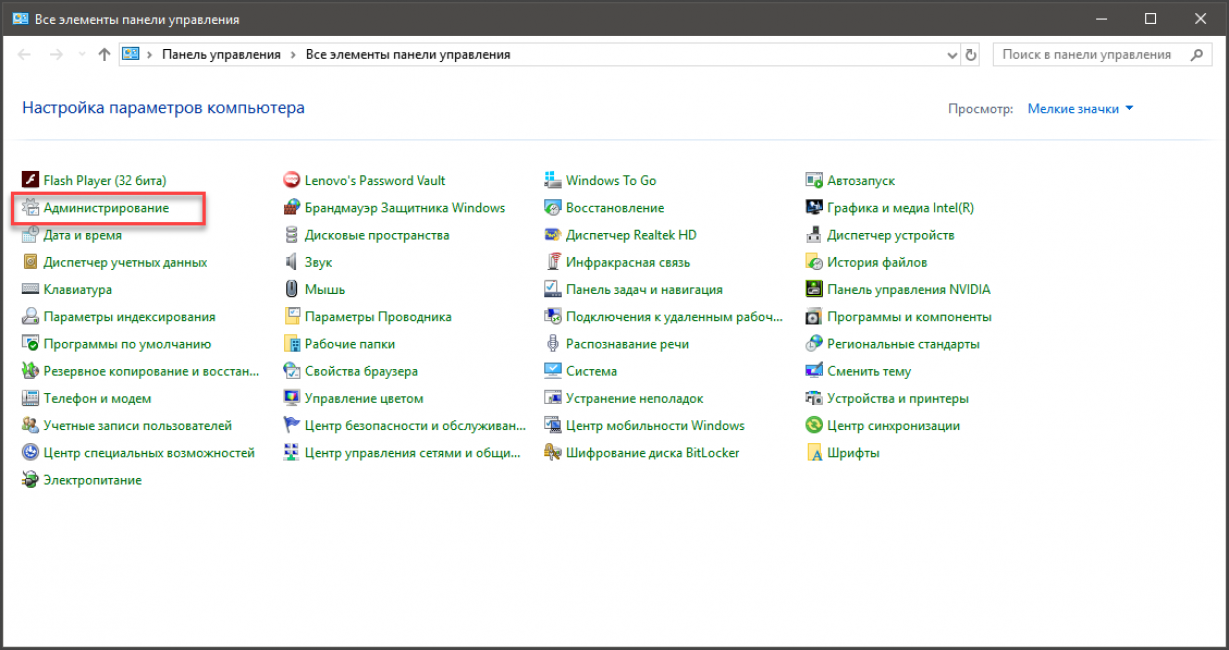Screen dimensions: 1229x650
Task: Click the Шрифты fonts icon
Action: 814,453
